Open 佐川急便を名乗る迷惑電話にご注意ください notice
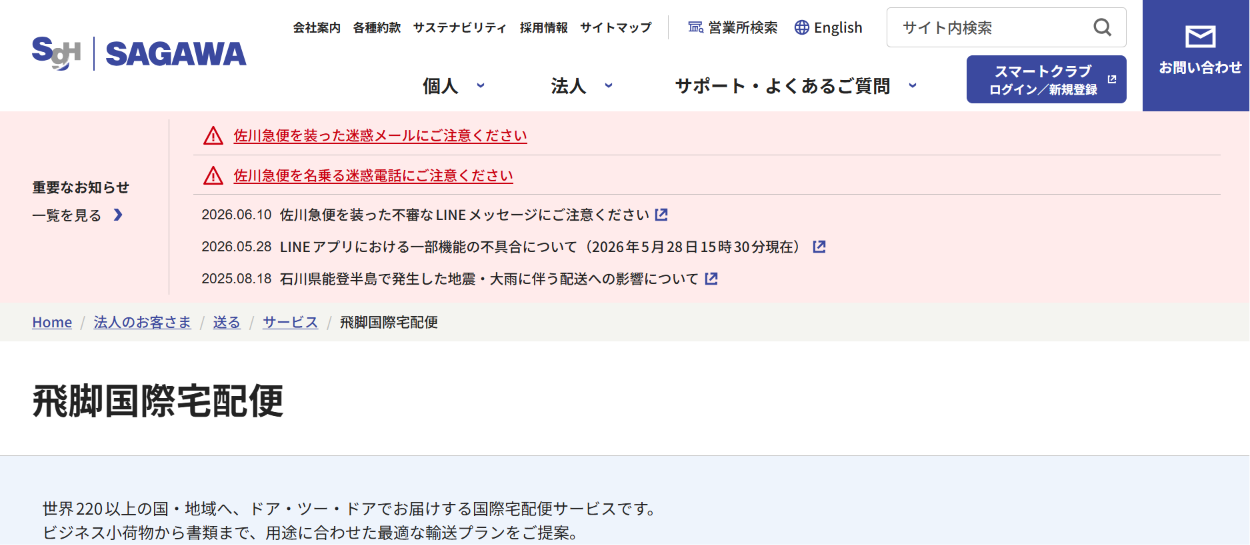 click(373, 176)
